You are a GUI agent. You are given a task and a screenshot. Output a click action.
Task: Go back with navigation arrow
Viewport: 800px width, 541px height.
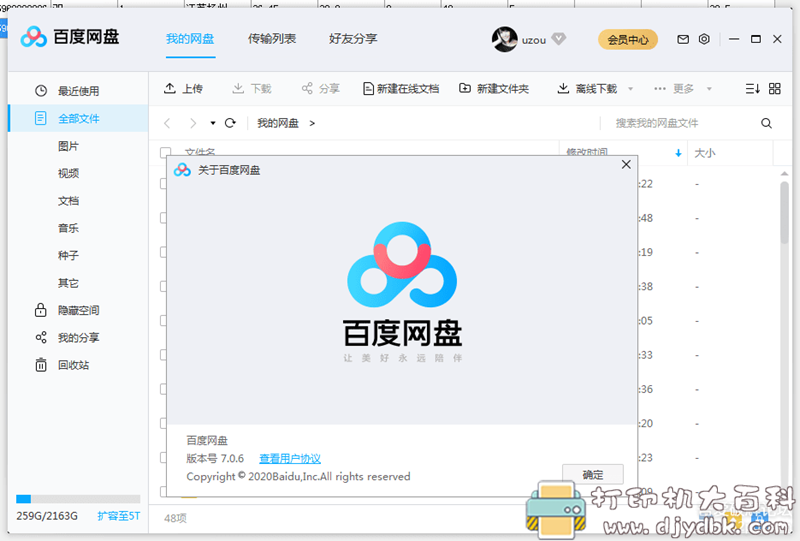tap(167, 123)
